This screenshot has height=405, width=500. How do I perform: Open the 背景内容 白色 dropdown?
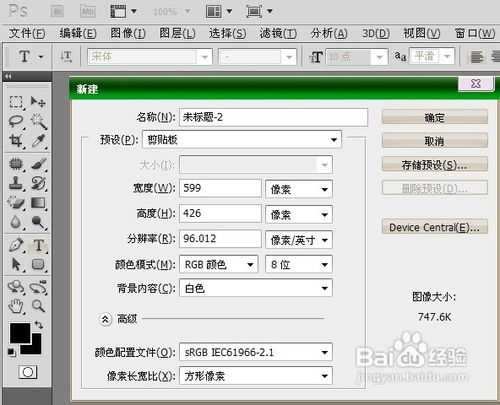coord(256,288)
